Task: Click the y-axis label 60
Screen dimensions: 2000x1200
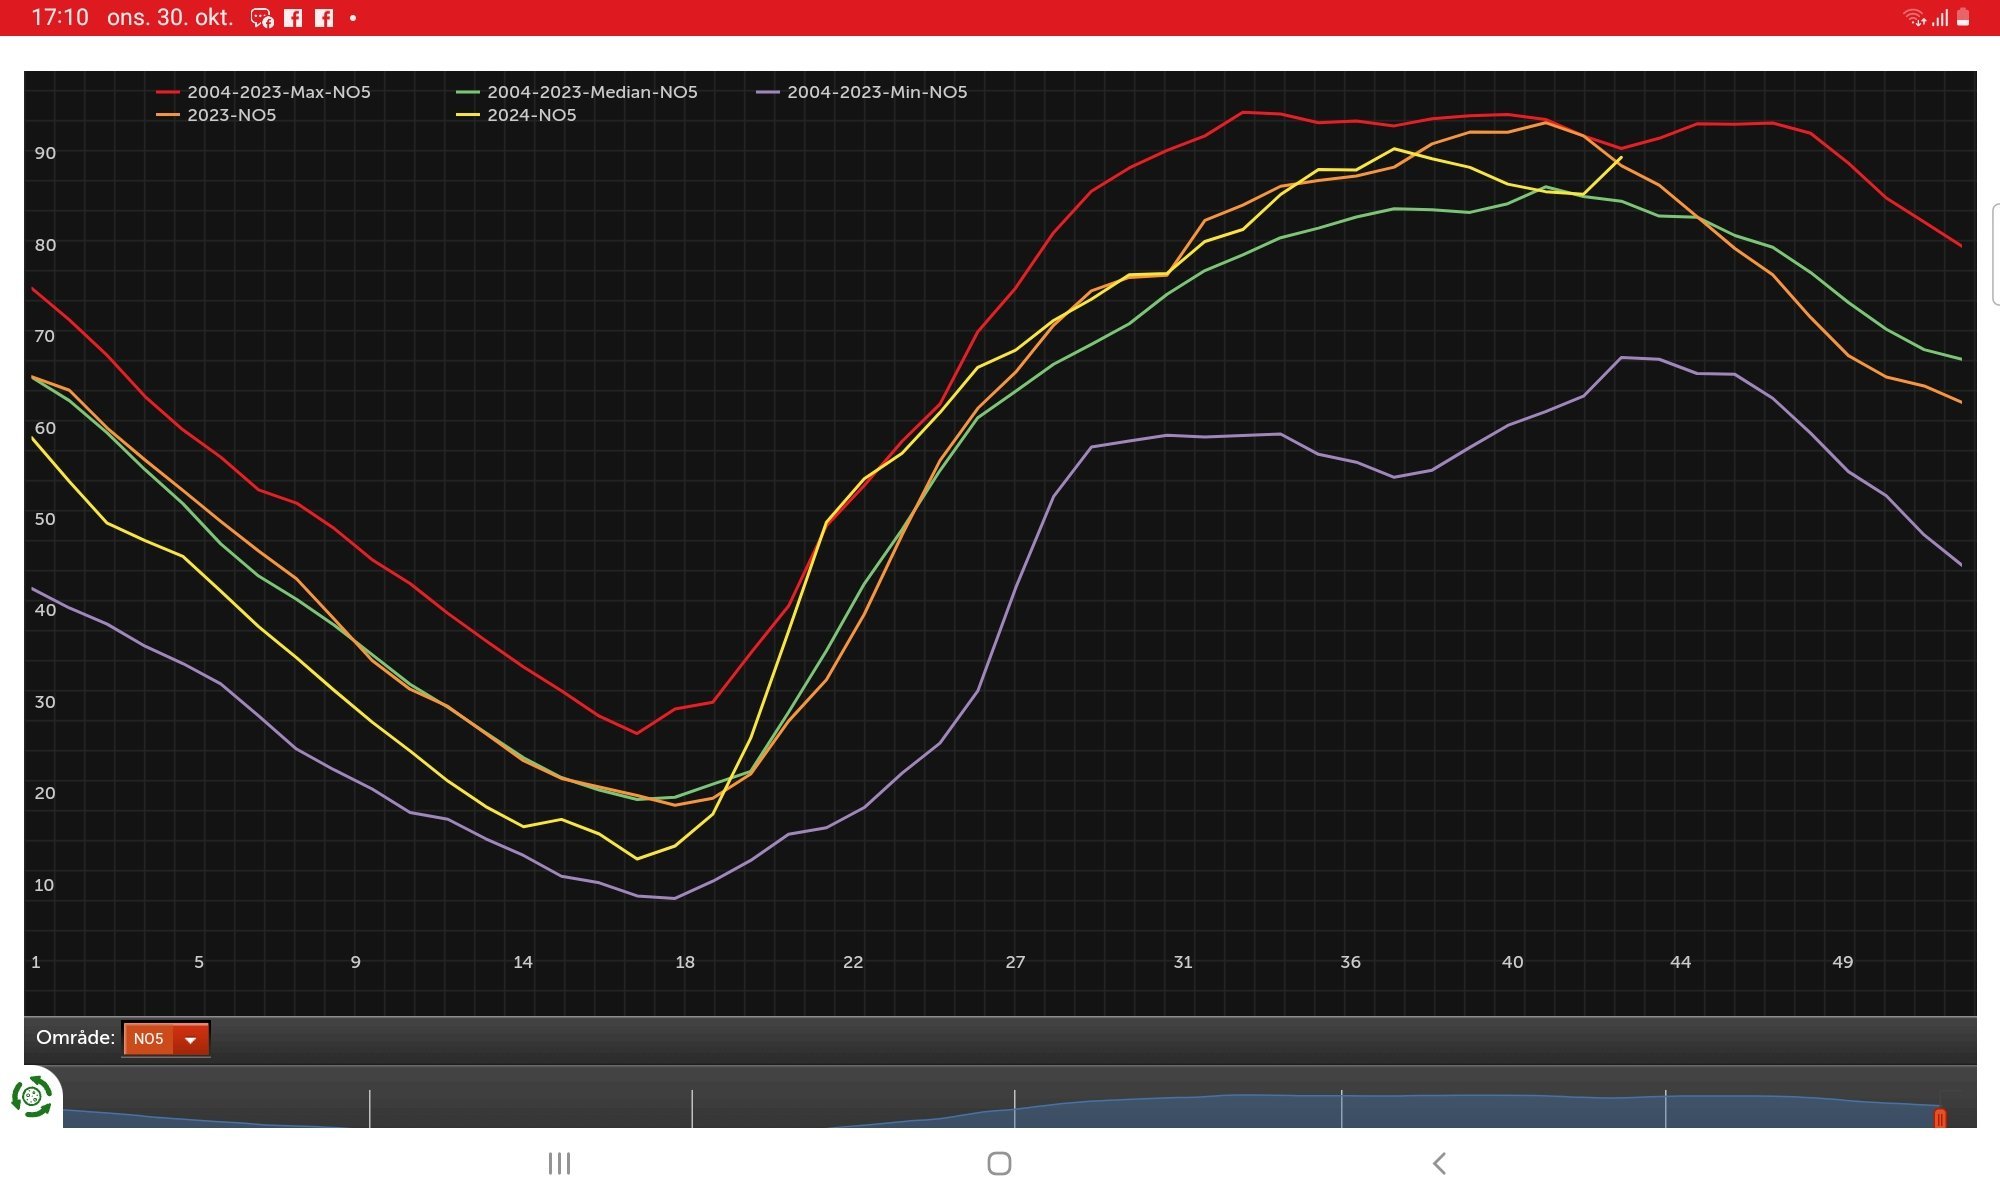Action: pyautogui.click(x=45, y=428)
